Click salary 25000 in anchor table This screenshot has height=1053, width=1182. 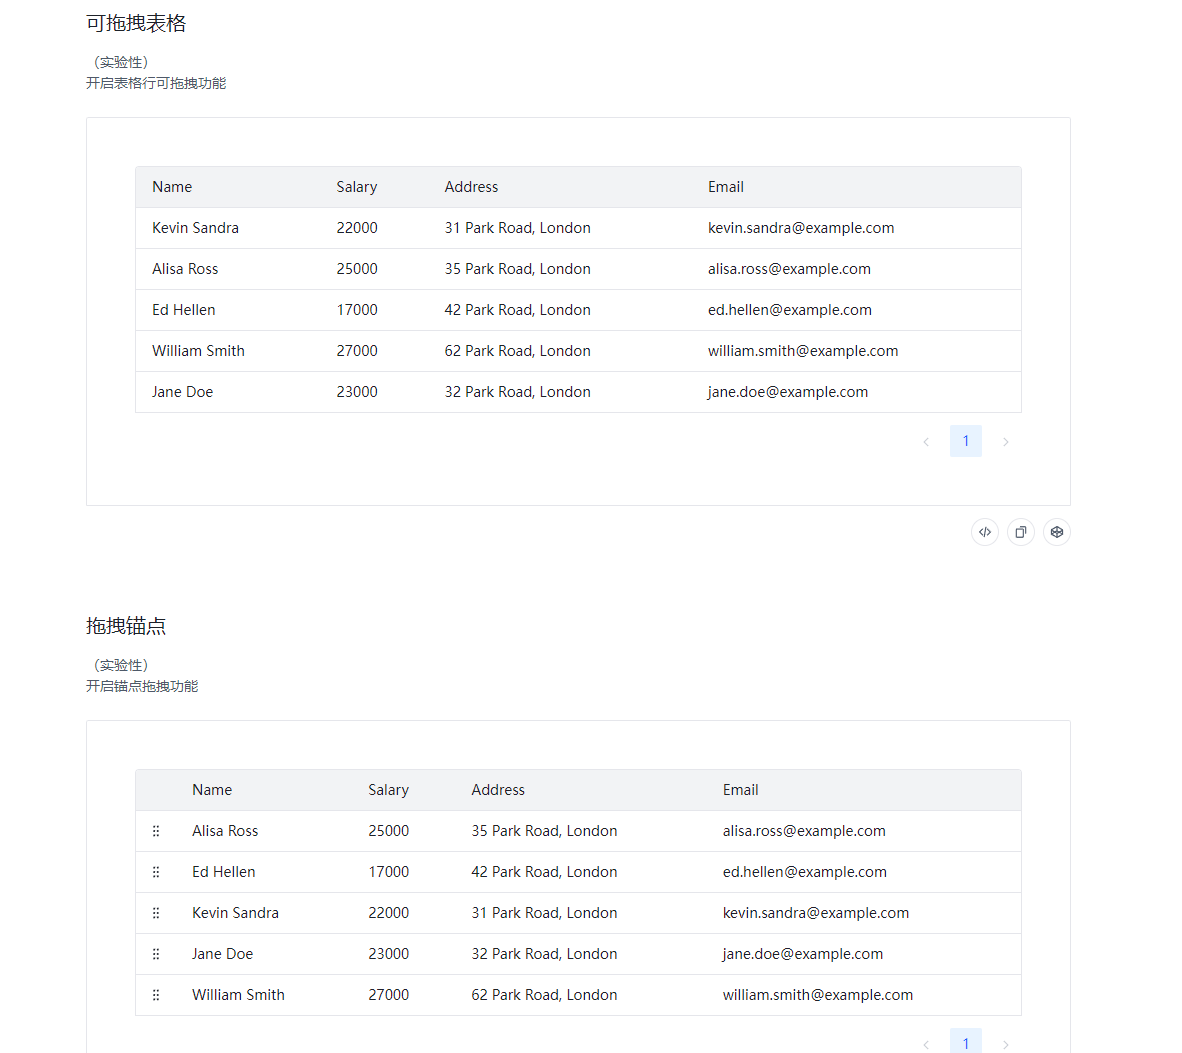388,831
